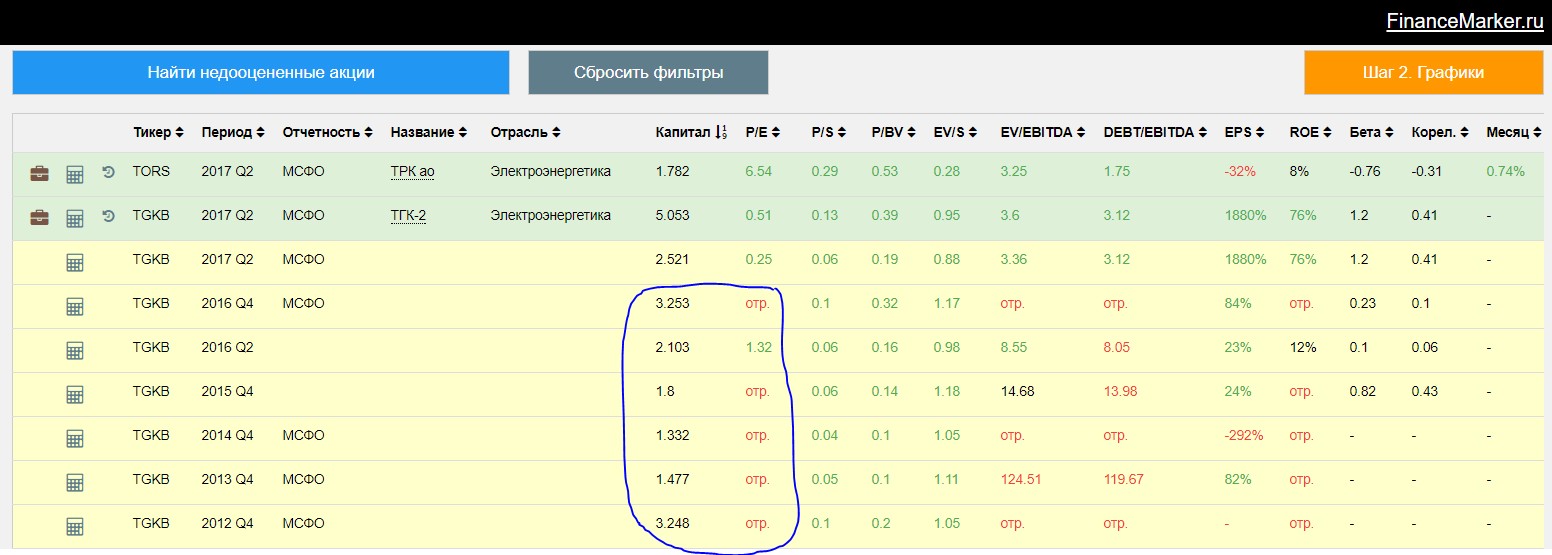
Task: Go to Шаг 2. Графики
Action: [1423, 73]
